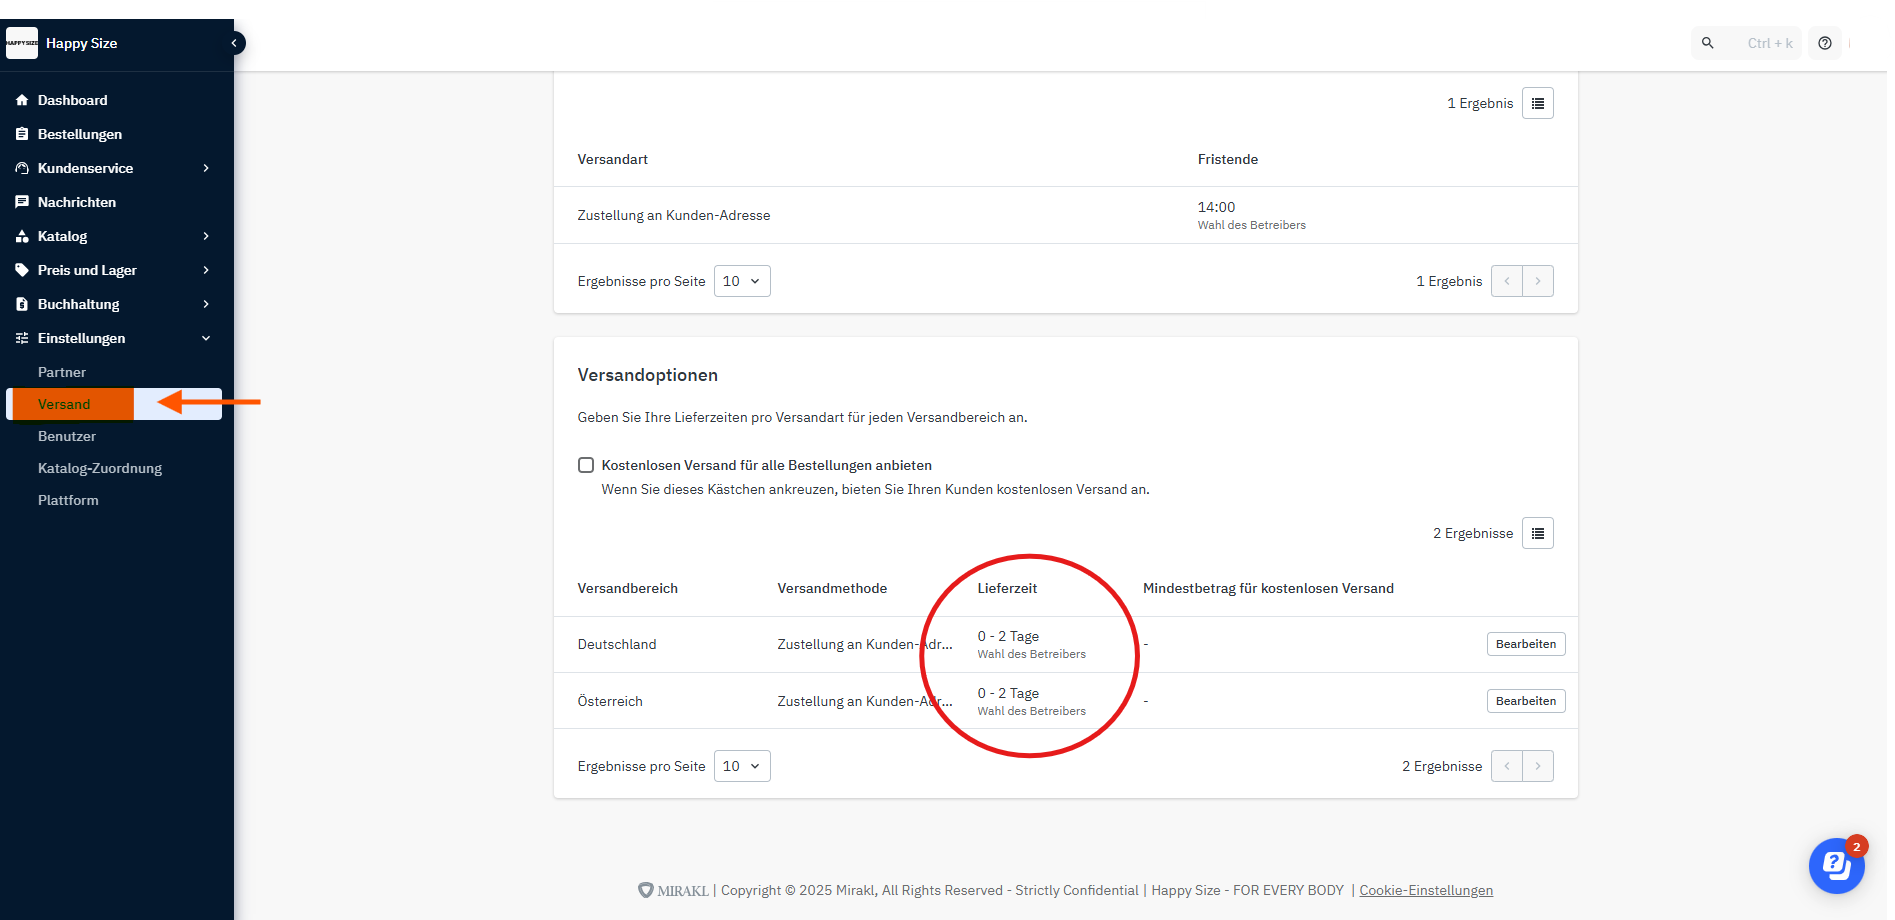1895x920 pixels.
Task: Open Ergebnisse pro Seite dropdown in Versandoptionen
Action: coord(741,766)
